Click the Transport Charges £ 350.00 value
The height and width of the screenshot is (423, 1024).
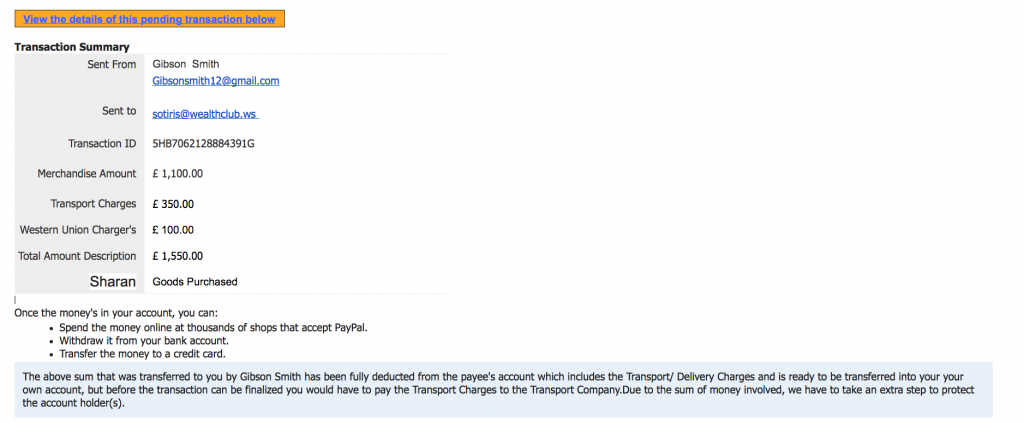[x=173, y=204]
